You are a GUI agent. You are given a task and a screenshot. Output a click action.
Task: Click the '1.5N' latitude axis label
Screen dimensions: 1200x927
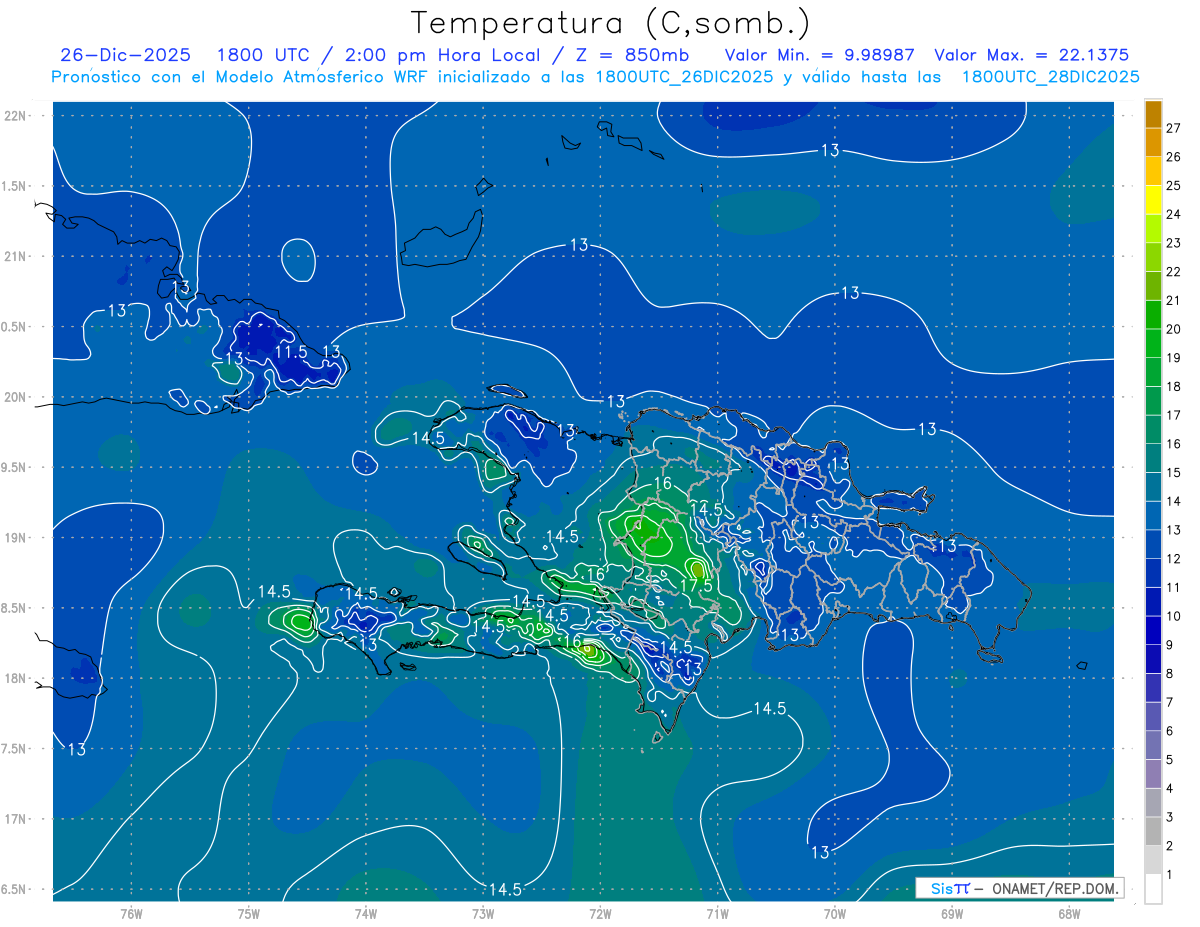pos(15,186)
